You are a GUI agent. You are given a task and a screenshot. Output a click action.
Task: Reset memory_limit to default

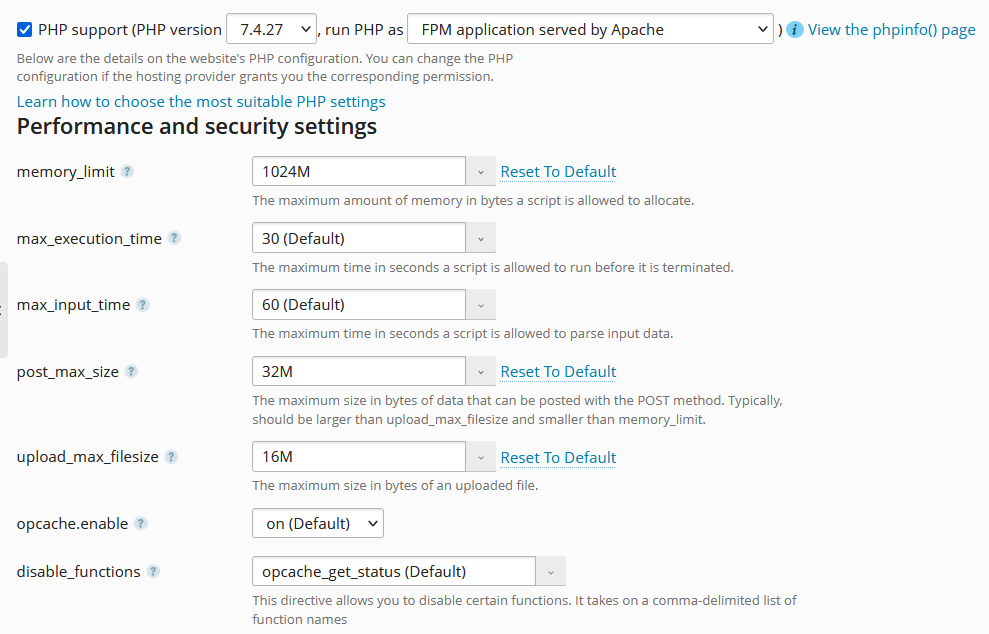coord(558,172)
